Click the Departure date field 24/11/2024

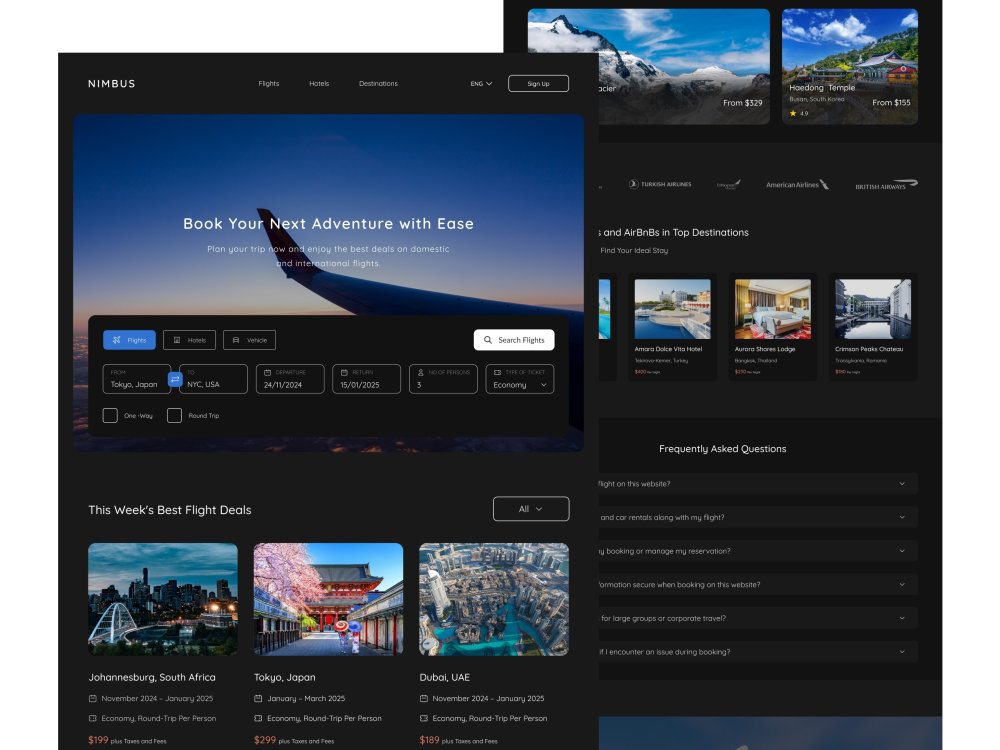click(x=290, y=379)
